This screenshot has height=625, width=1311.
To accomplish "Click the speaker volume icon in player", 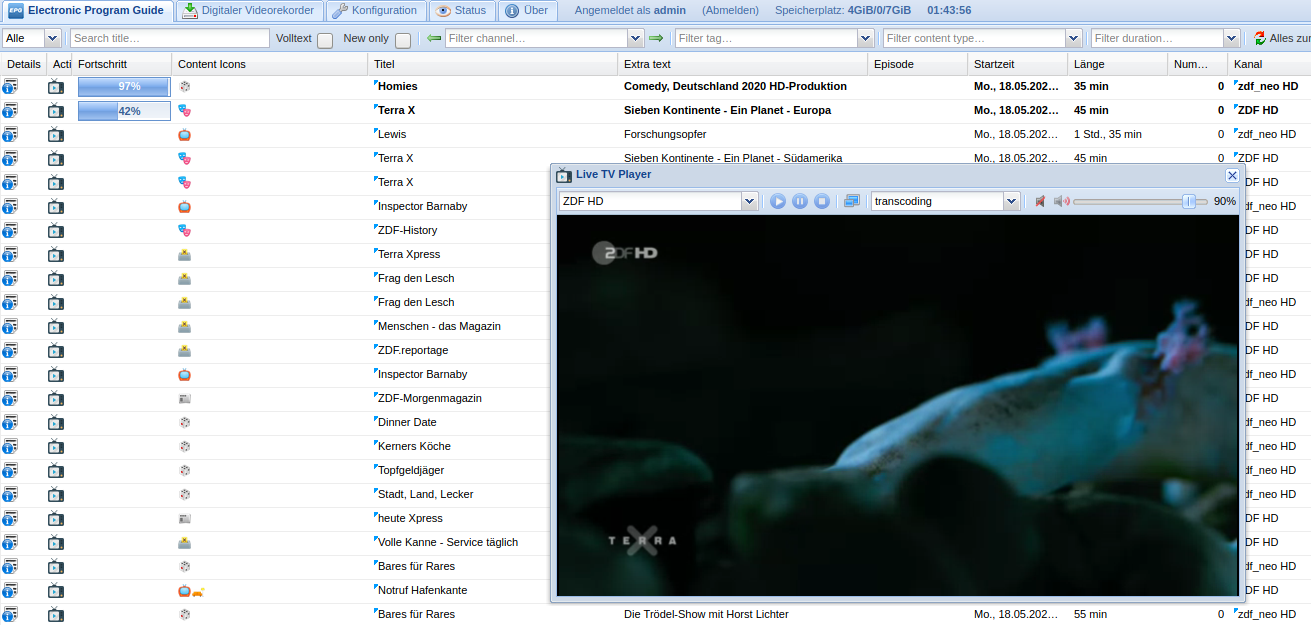I will (x=1061, y=201).
